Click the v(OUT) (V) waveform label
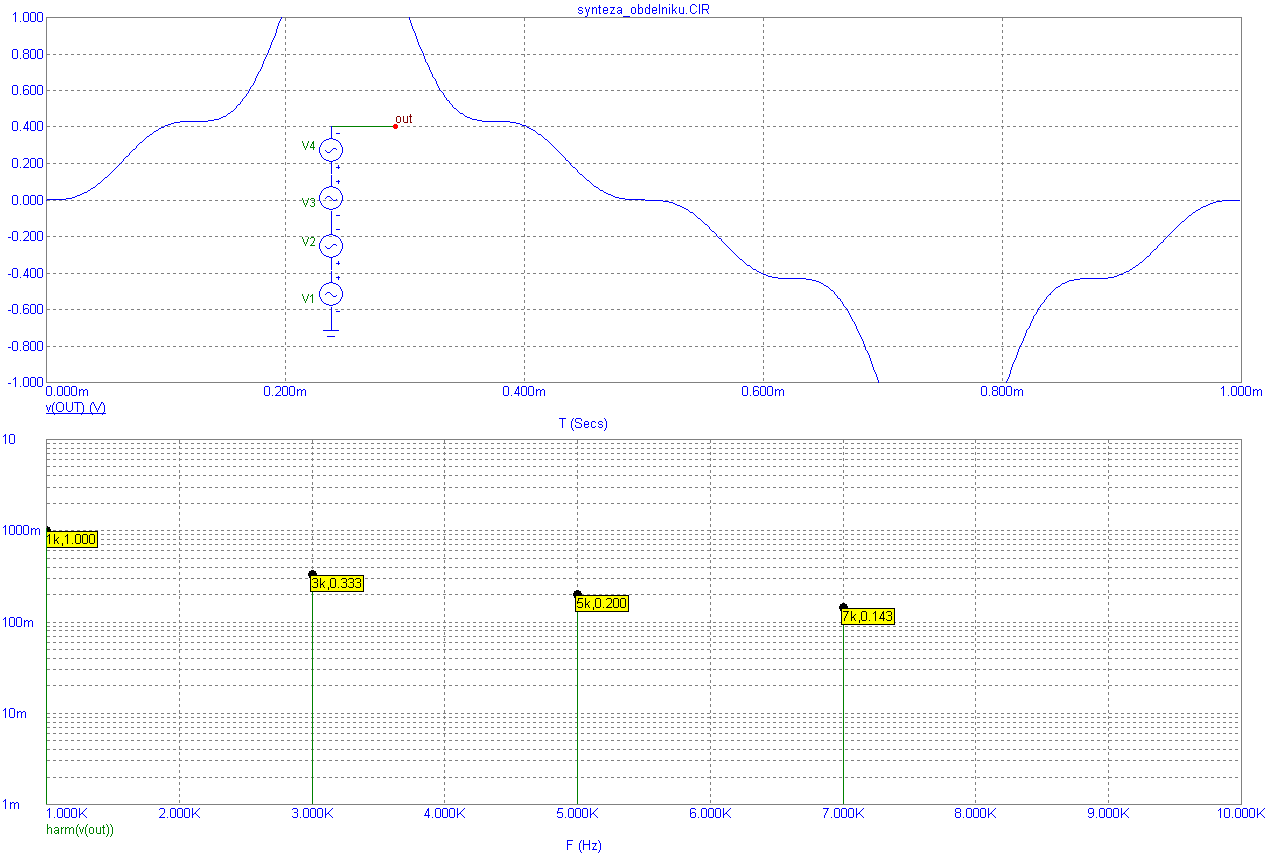The image size is (1276, 860). [x=76, y=408]
